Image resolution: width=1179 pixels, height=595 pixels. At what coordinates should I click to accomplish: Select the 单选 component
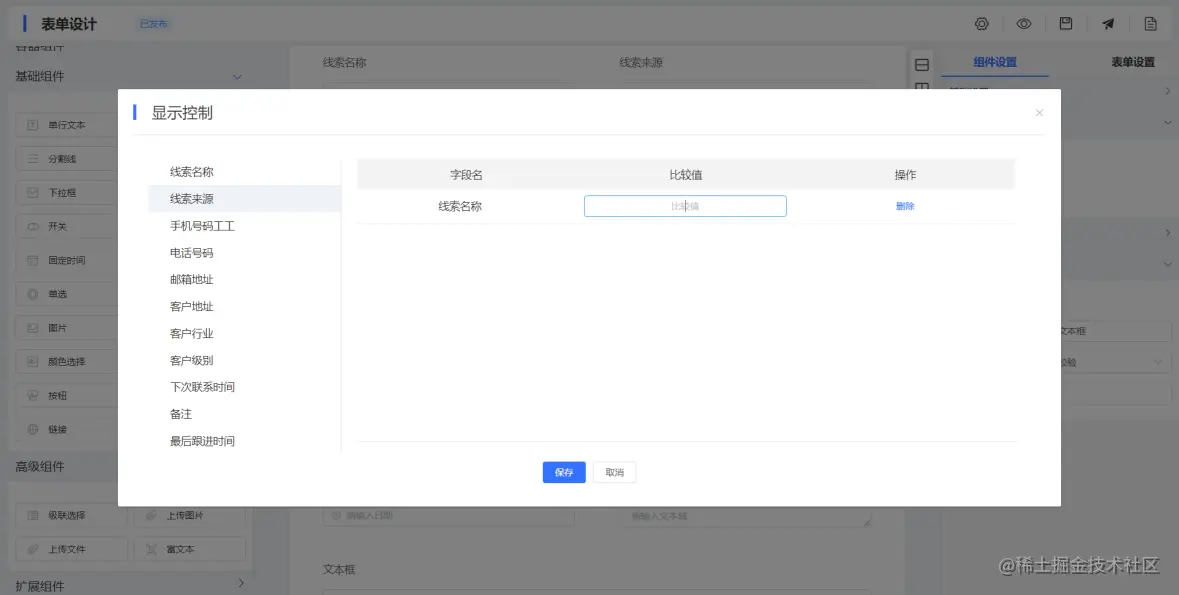click(66, 294)
